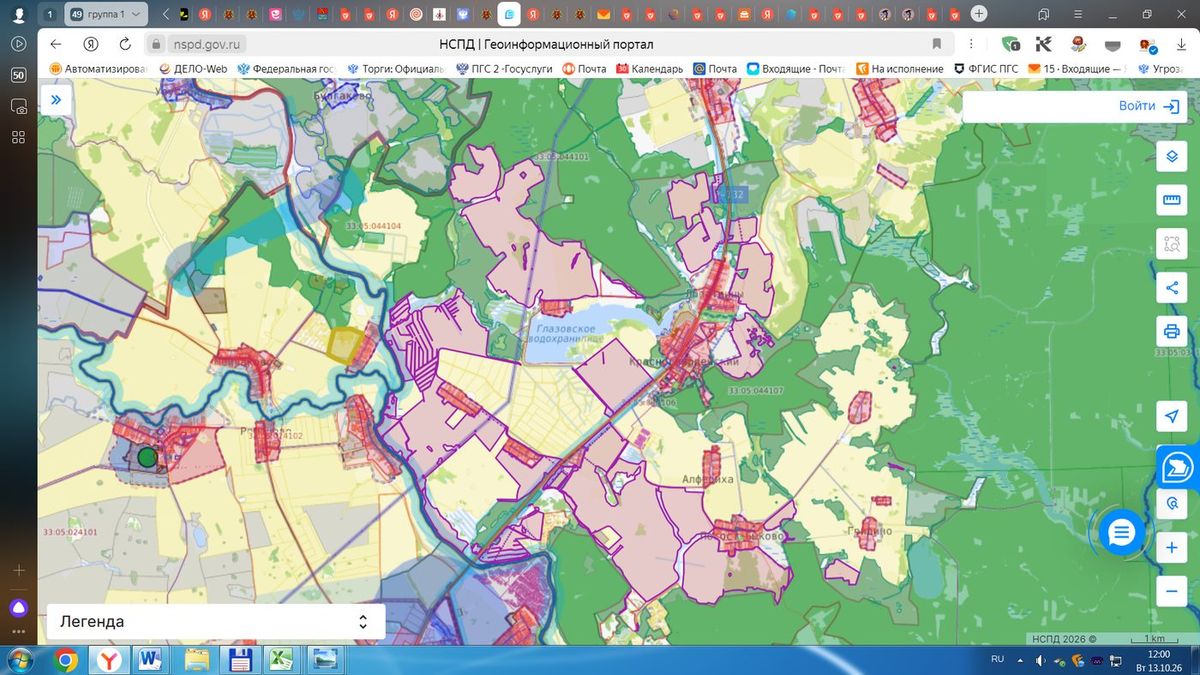The image size is (1200, 675).
Task: Click the green dot map marker
Action: pyautogui.click(x=148, y=457)
